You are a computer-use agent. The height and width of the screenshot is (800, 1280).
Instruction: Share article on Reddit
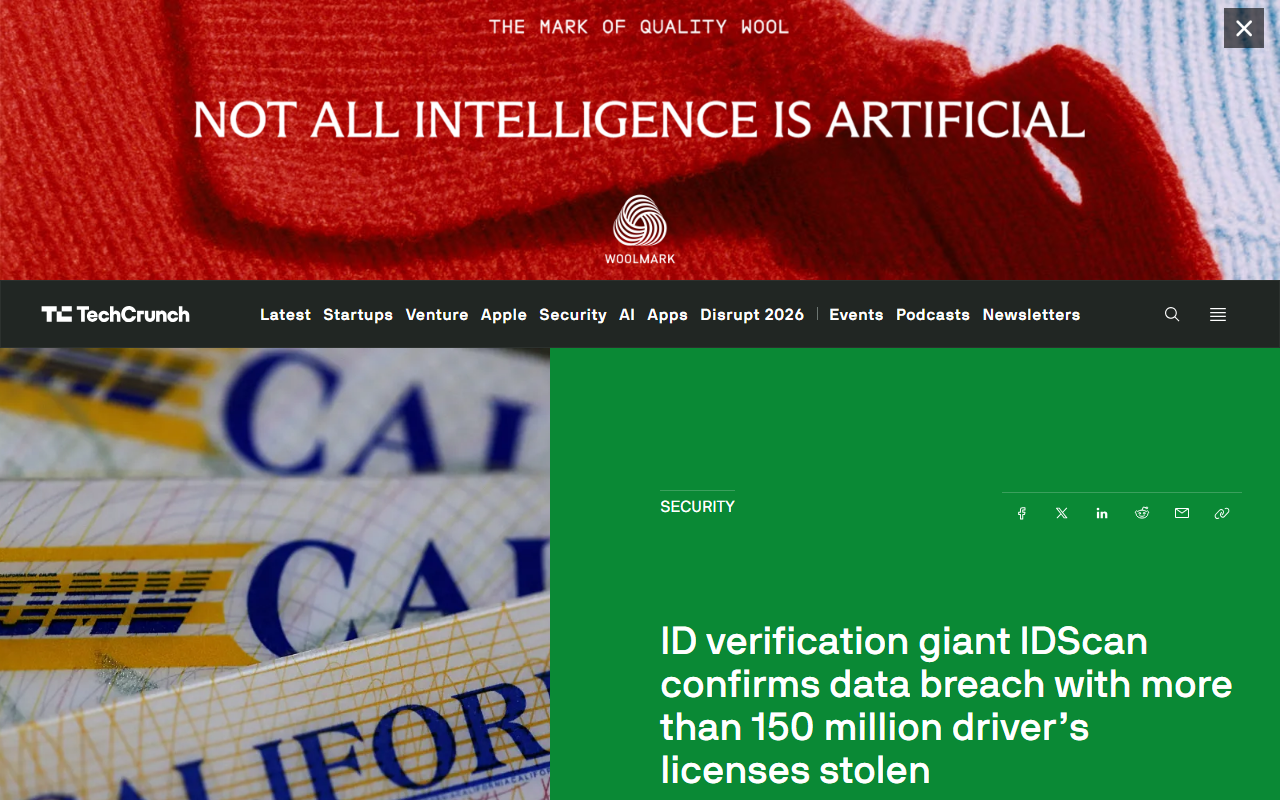pyautogui.click(x=1142, y=513)
